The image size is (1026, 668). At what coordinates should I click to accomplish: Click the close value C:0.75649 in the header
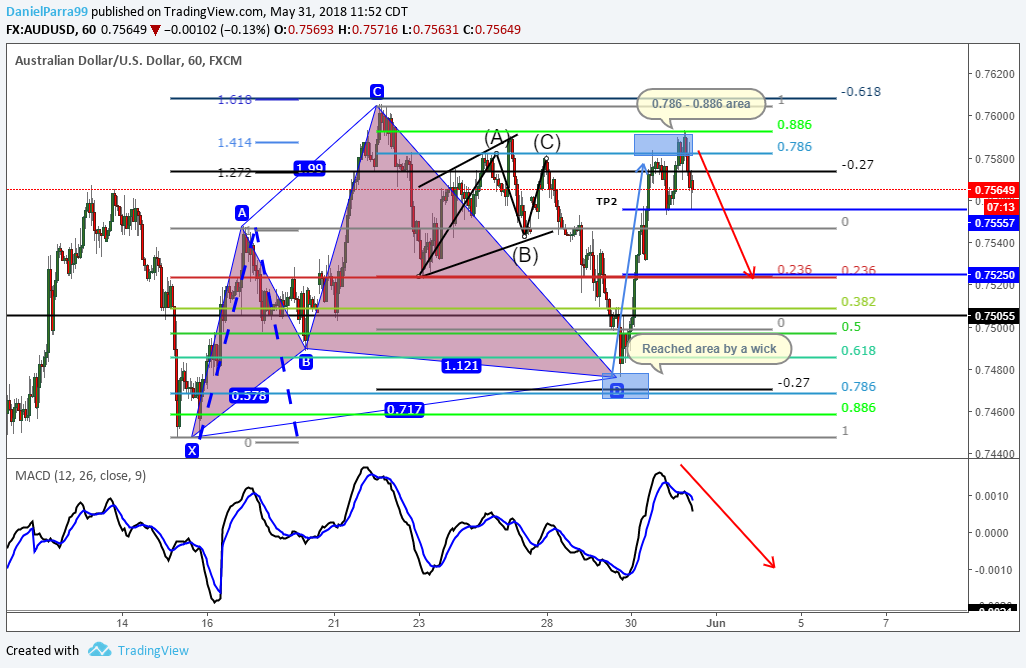click(491, 29)
